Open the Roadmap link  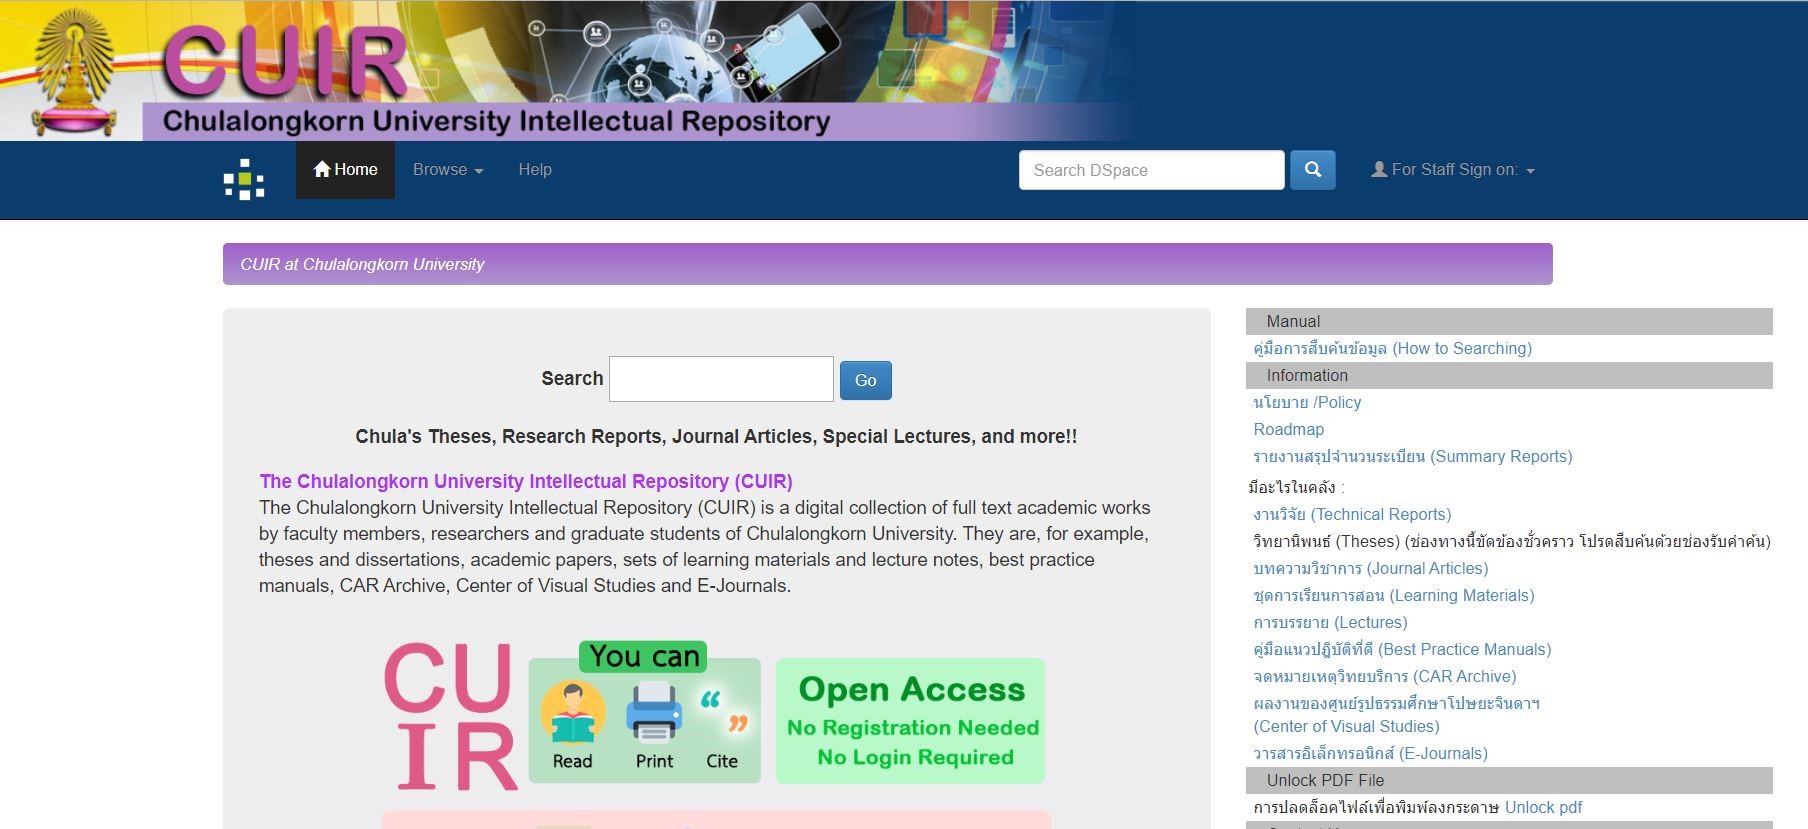click(x=1288, y=429)
